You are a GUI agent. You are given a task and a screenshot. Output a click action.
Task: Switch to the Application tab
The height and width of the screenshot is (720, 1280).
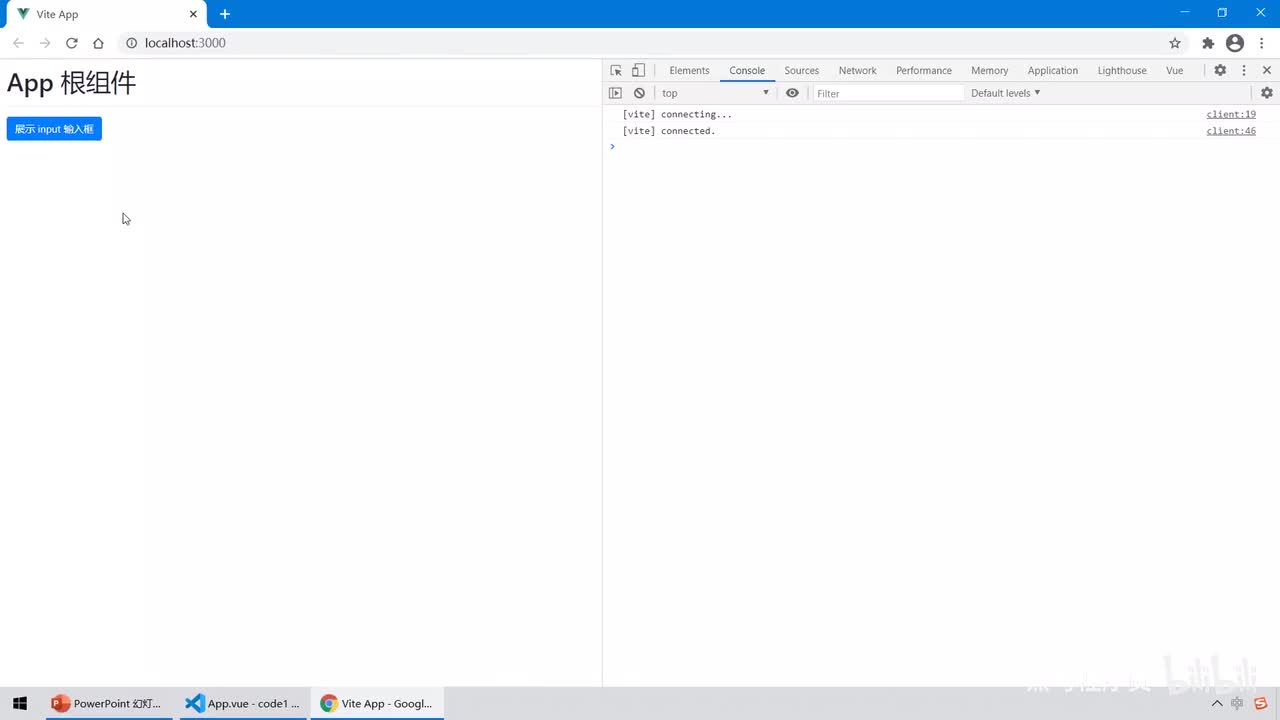(1053, 70)
